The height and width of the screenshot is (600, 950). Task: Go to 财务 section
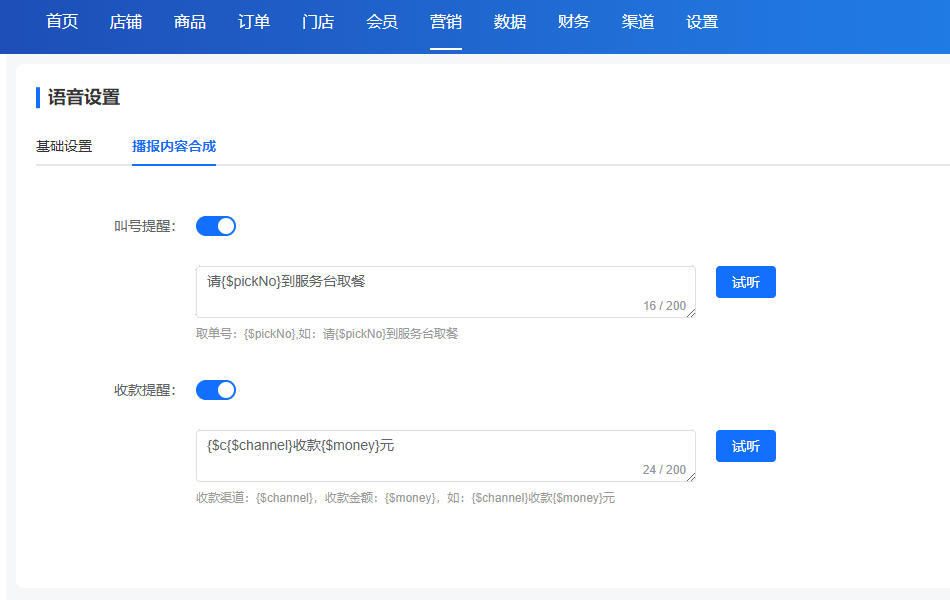pyautogui.click(x=574, y=22)
